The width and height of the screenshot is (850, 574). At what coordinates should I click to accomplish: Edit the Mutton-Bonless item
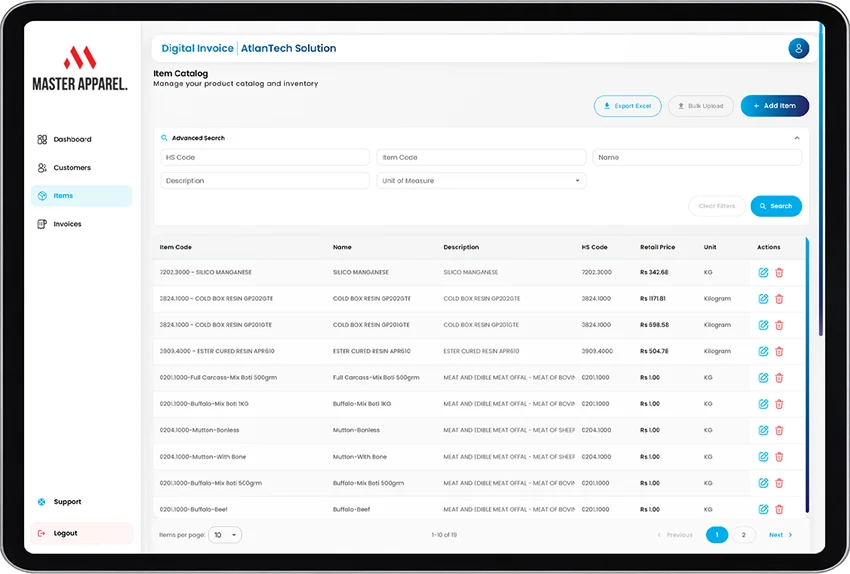click(x=763, y=430)
